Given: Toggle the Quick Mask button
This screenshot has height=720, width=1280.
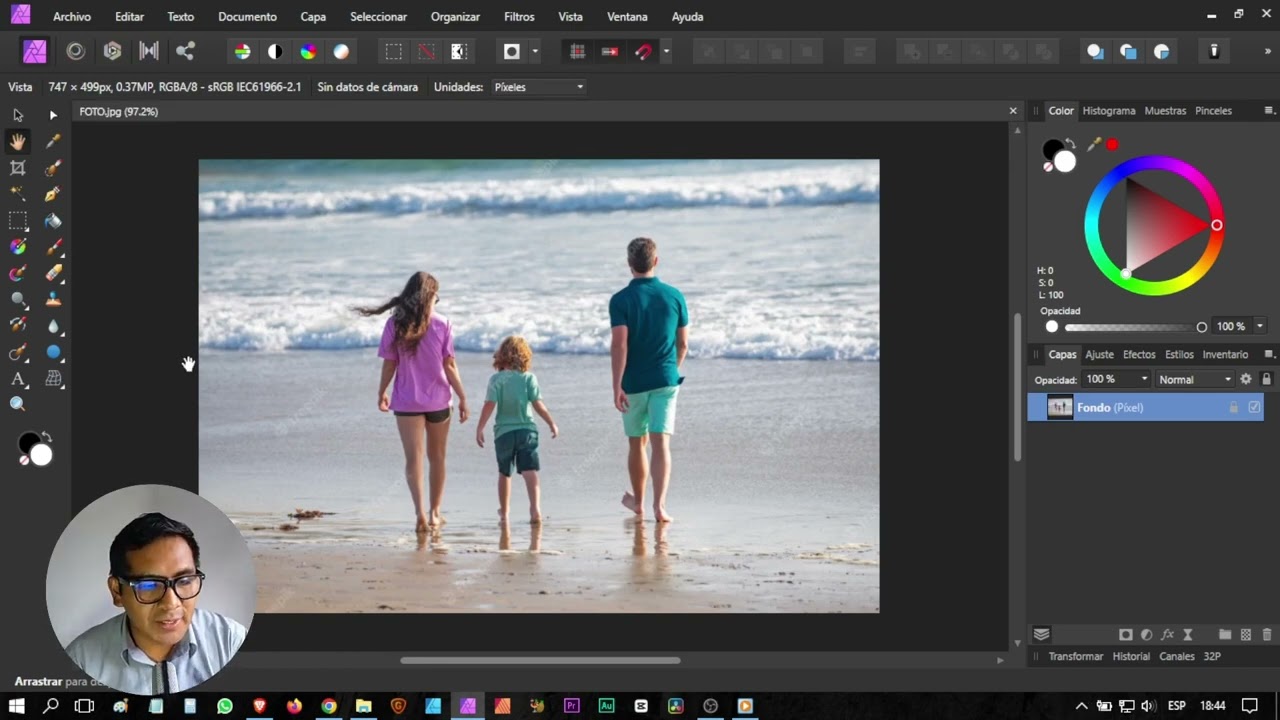Looking at the screenshot, I should tap(512, 52).
